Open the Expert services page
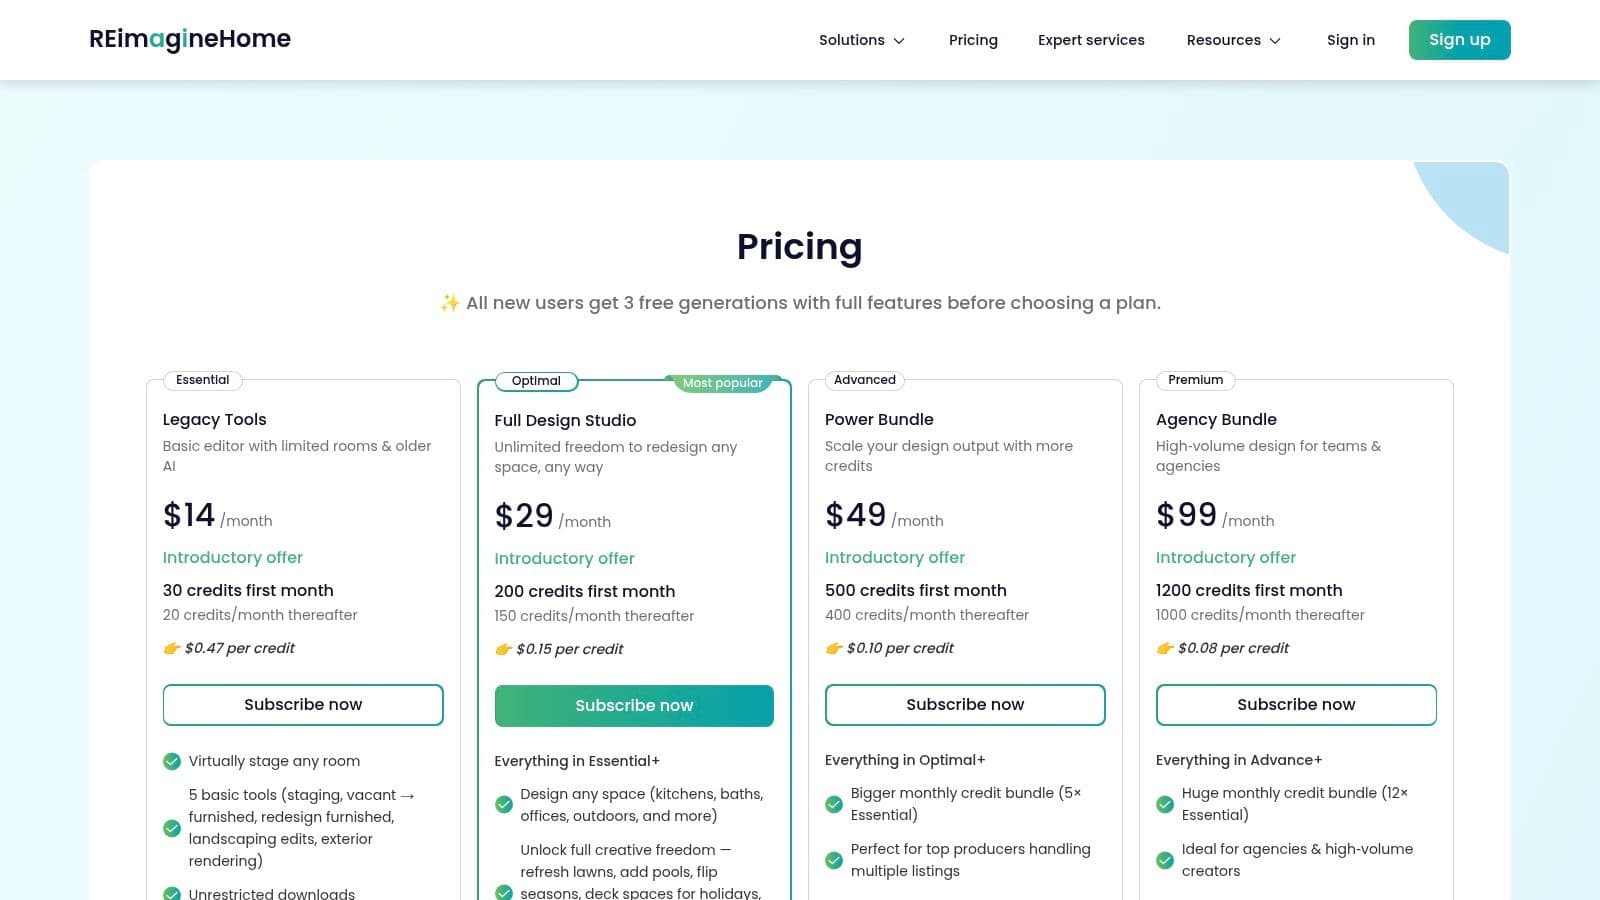Screen dimensions: 1600x900 pos(1091,40)
